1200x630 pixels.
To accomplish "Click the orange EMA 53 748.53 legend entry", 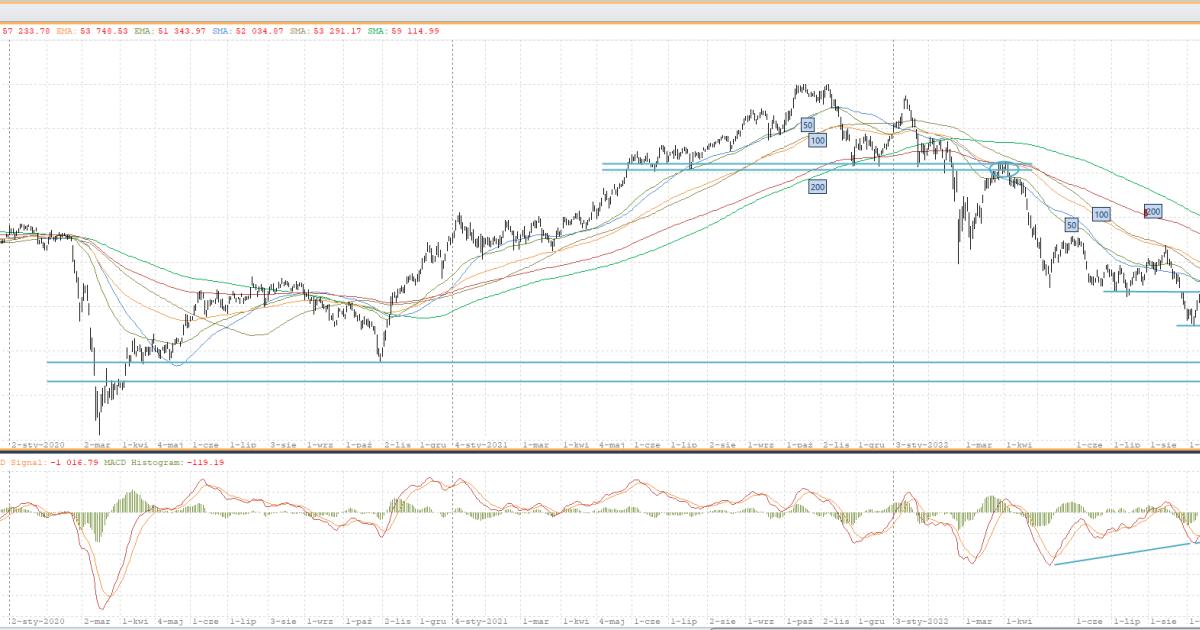I will point(91,31).
